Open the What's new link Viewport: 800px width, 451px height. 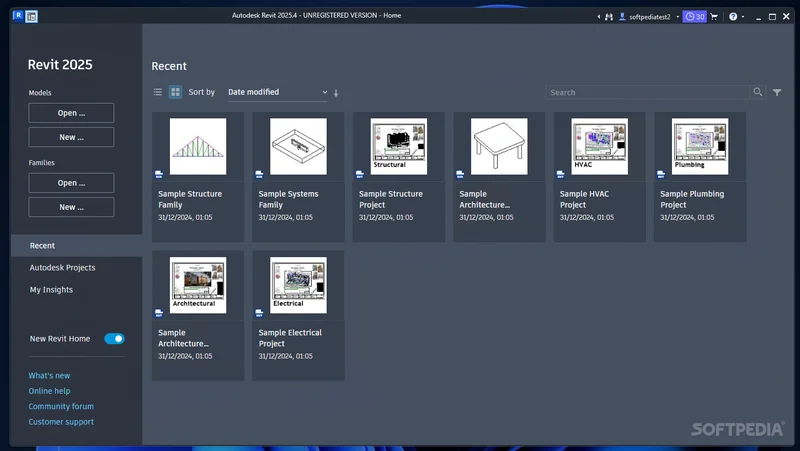(49, 375)
